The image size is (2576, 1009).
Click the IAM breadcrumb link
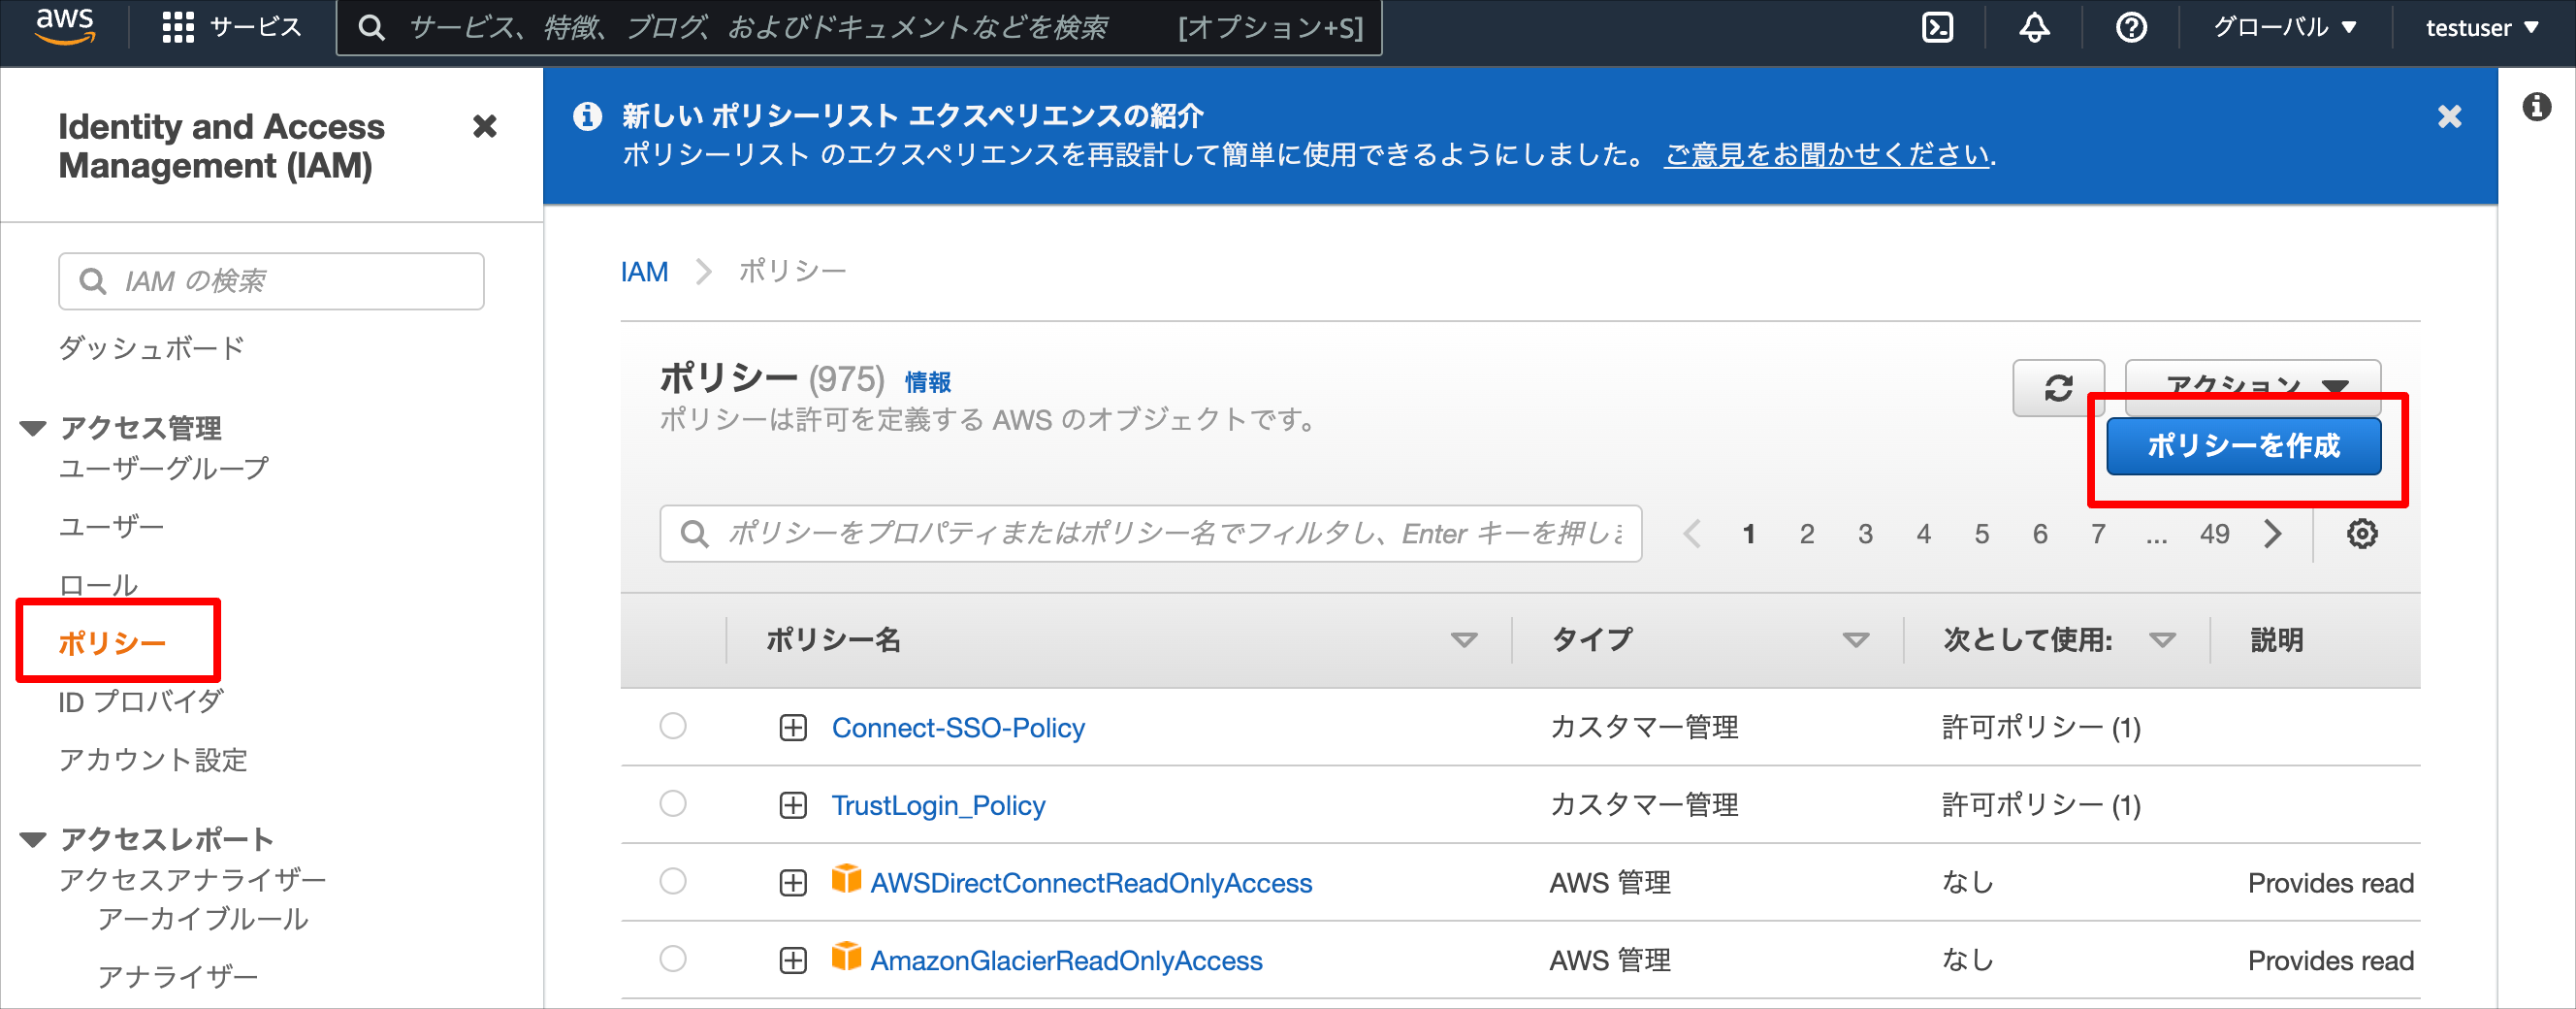coord(644,272)
